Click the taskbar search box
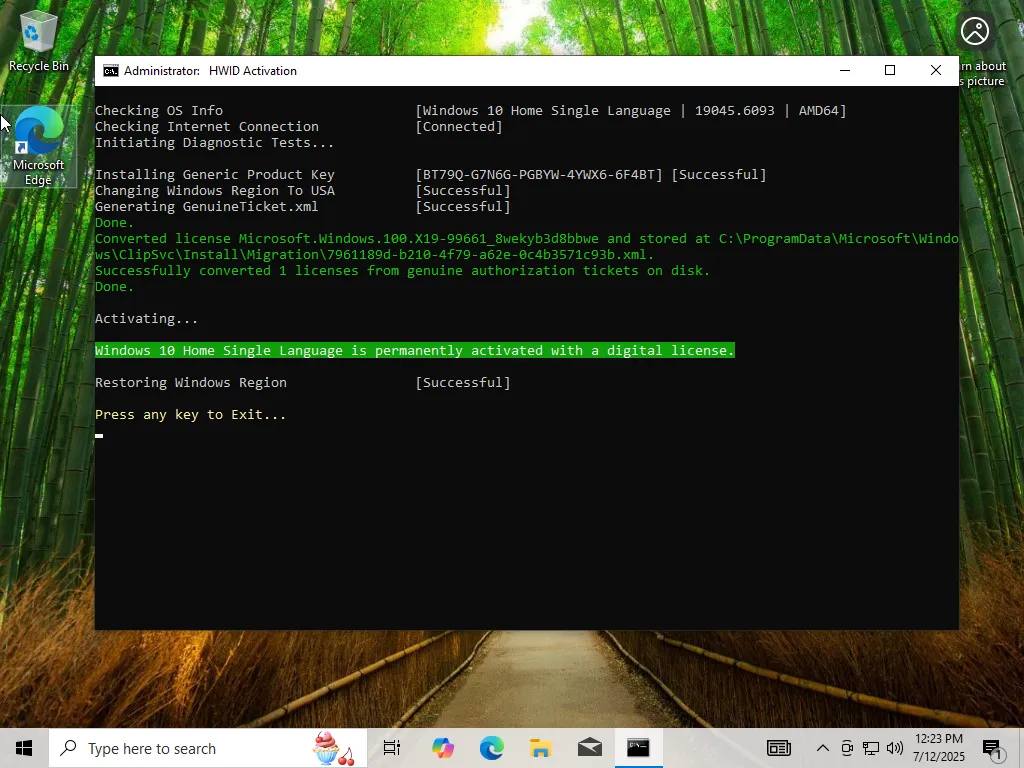The image size is (1024, 768). [x=208, y=748]
